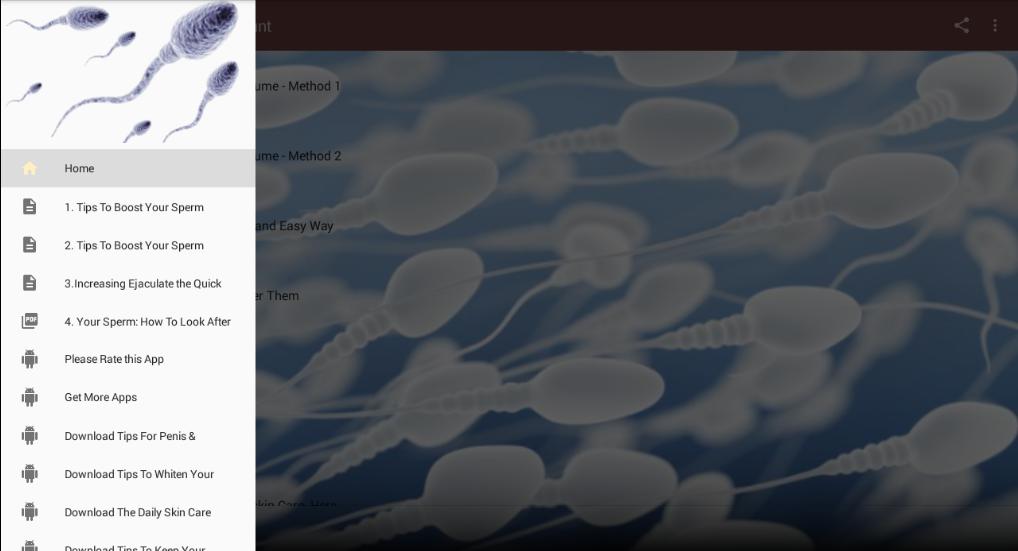The height and width of the screenshot is (551, 1018).
Task: Click Android icon beside Please Rate this App
Action: pos(30,359)
